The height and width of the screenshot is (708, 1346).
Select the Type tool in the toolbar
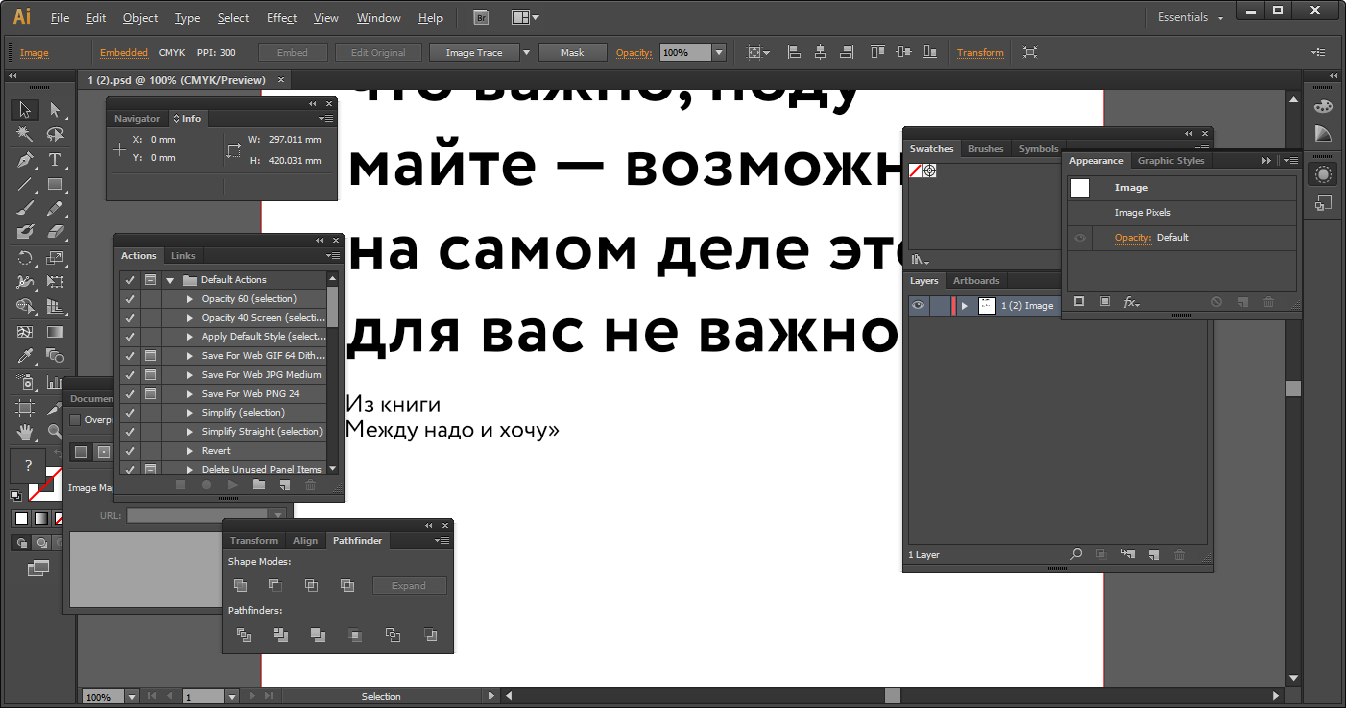pos(57,159)
